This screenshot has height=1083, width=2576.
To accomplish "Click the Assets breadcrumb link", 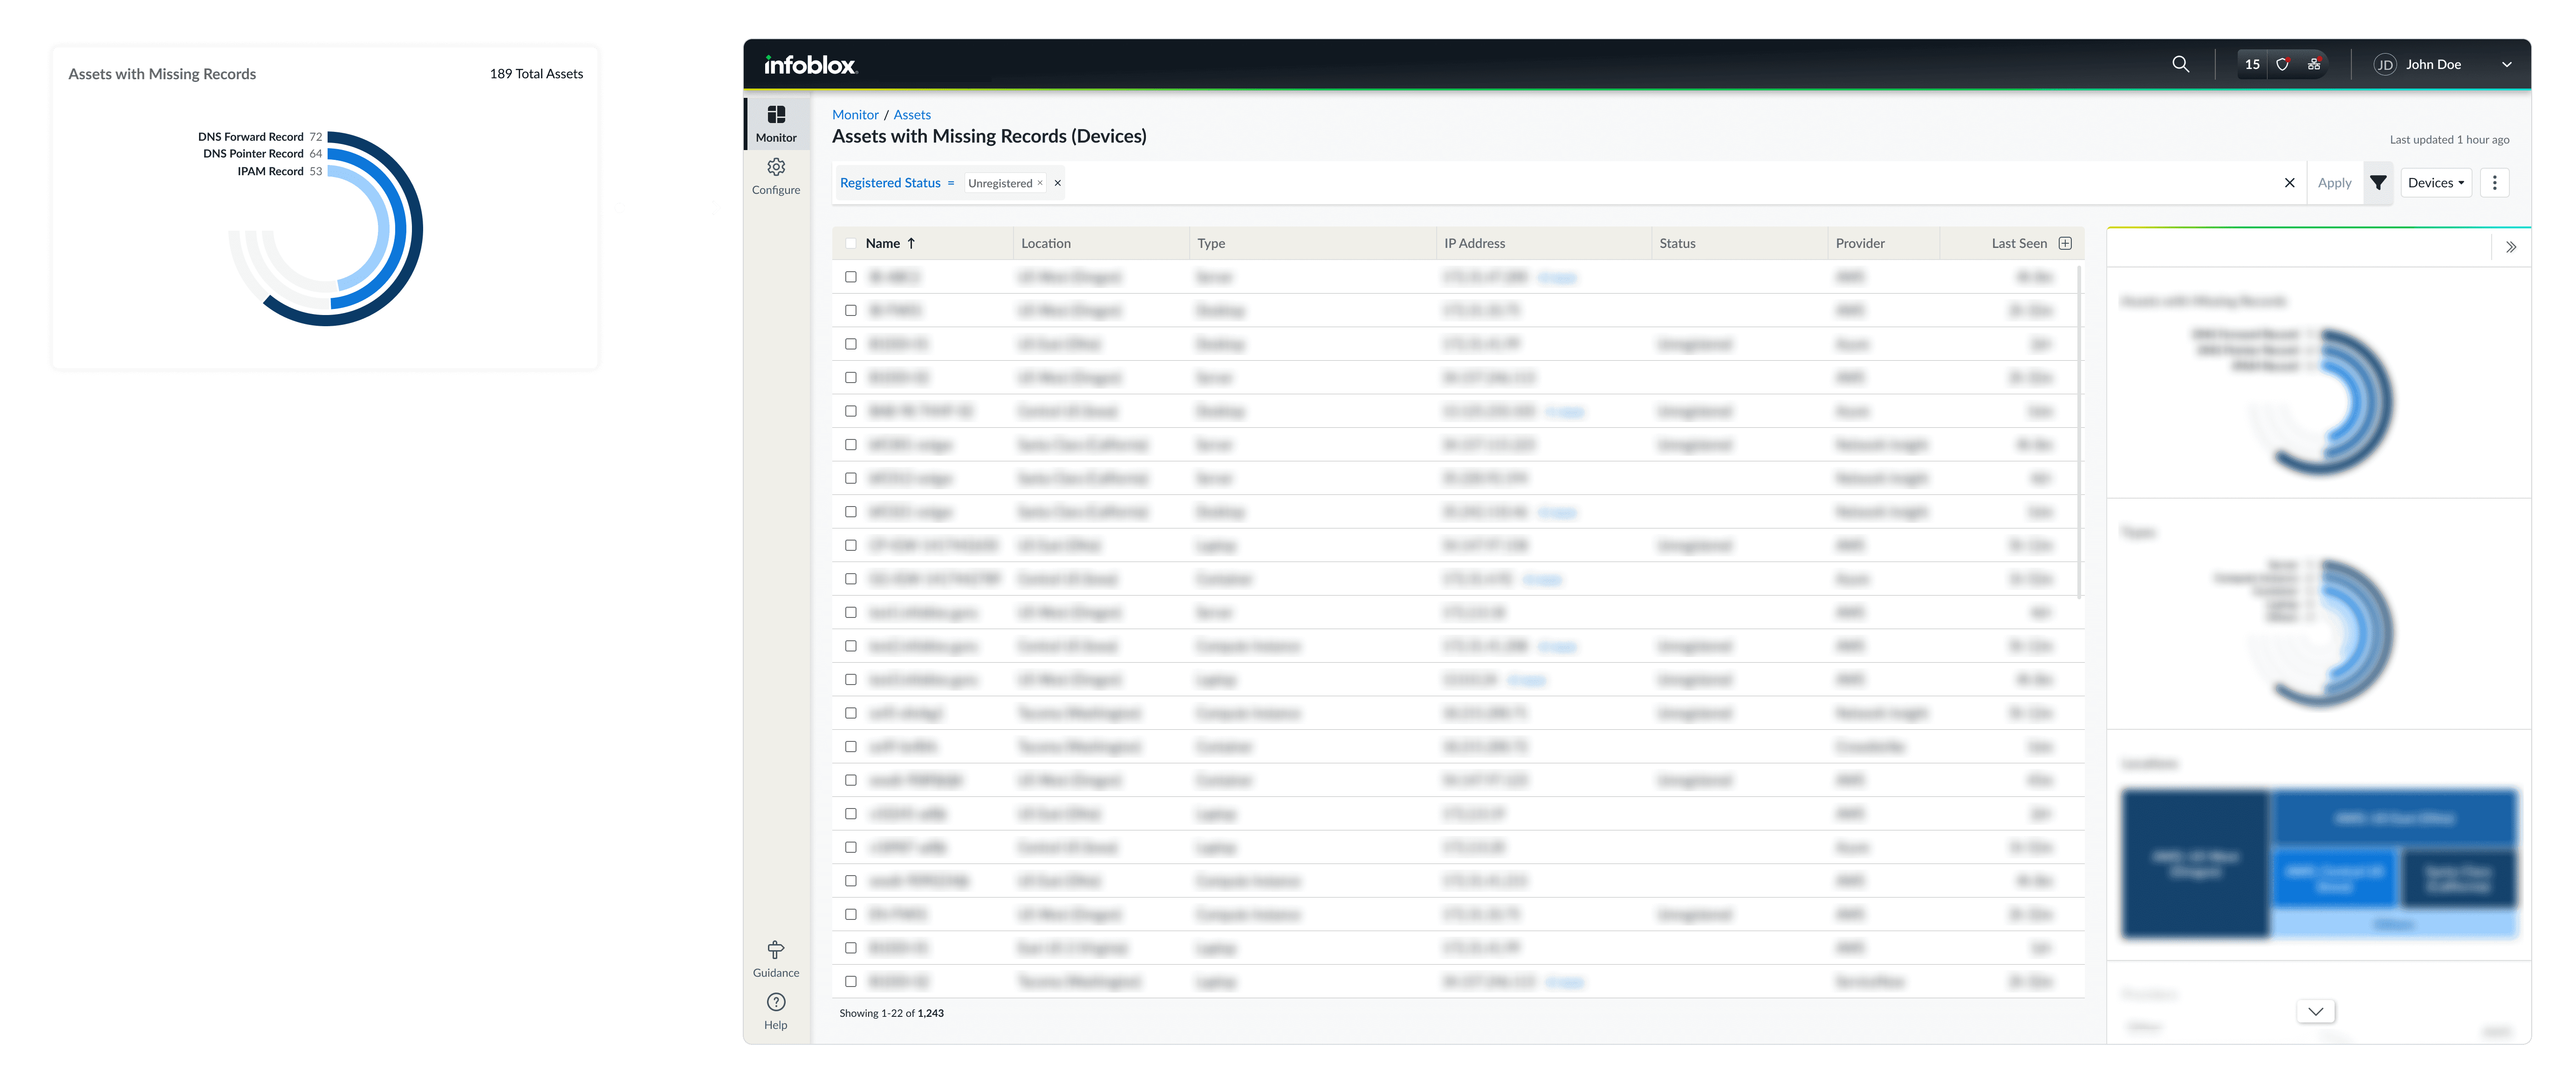I will (x=911, y=115).
